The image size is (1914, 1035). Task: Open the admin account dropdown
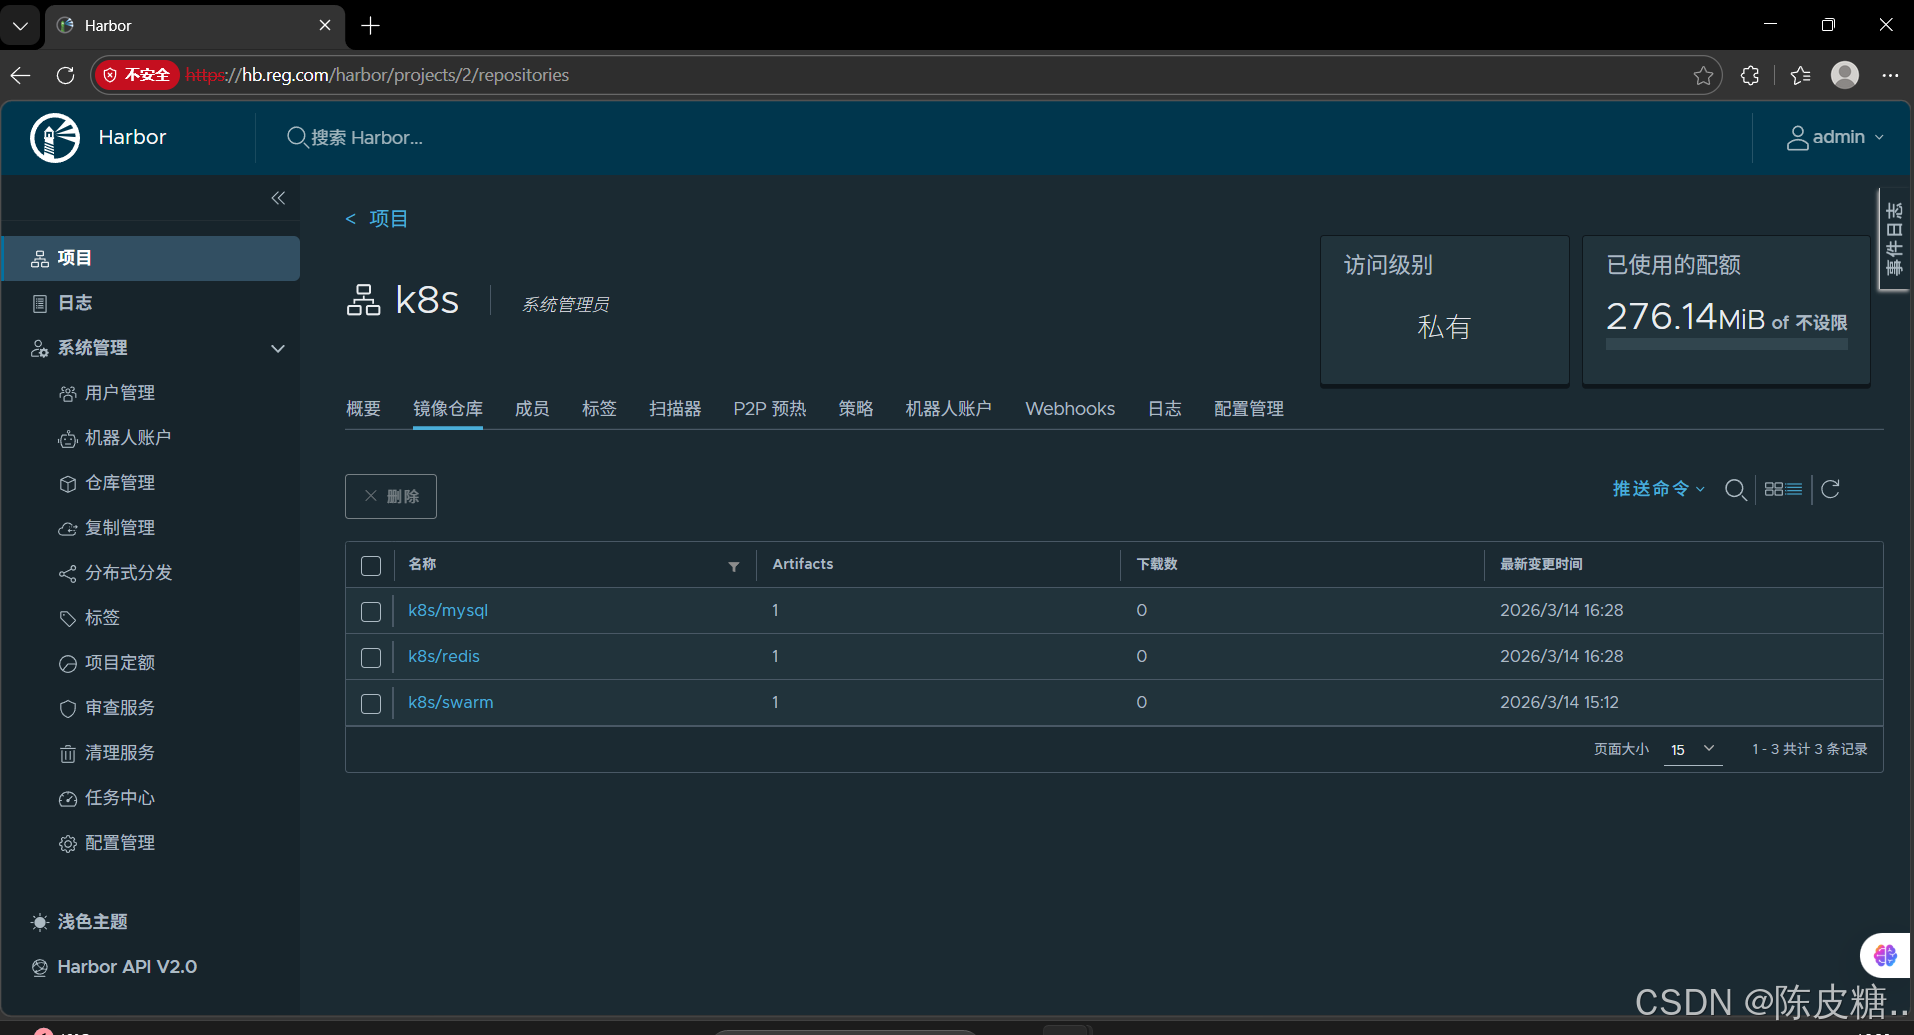tap(1836, 138)
